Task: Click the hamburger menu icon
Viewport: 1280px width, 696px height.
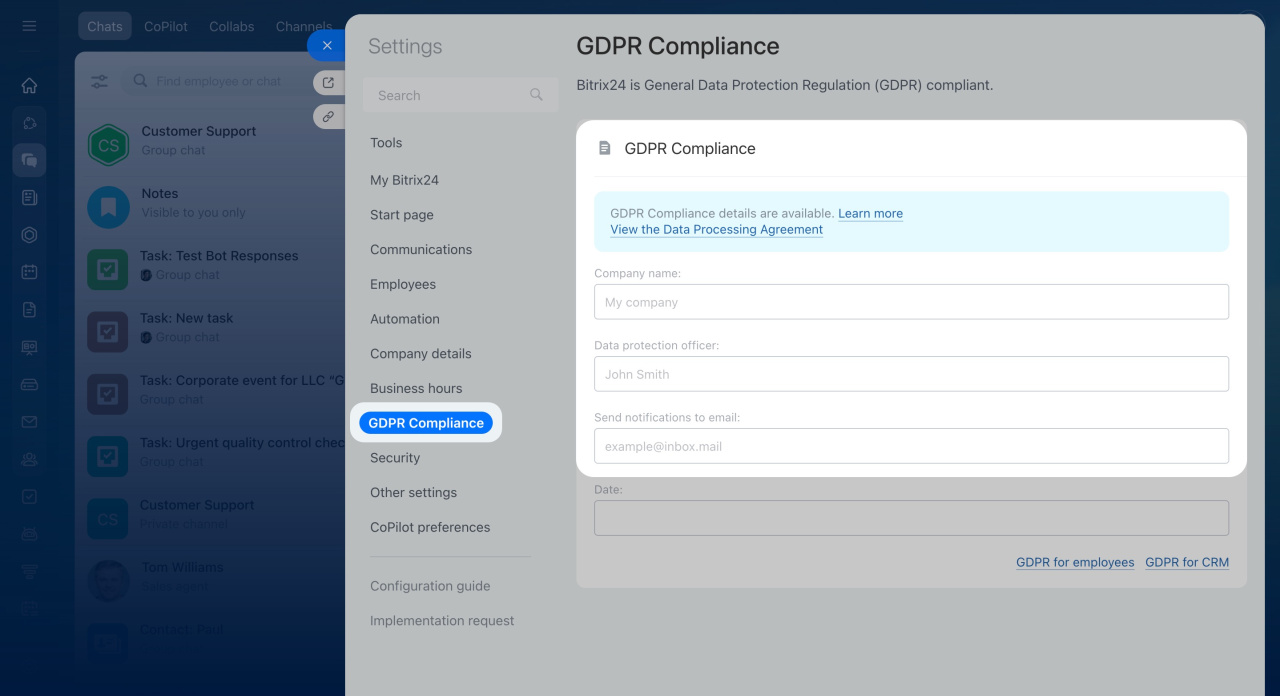Action: 29,26
